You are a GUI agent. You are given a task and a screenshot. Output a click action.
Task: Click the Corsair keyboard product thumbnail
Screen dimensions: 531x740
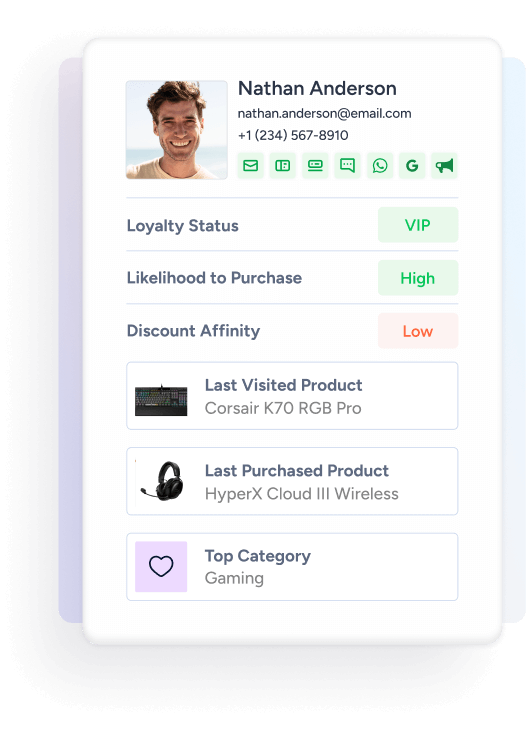coord(161,400)
